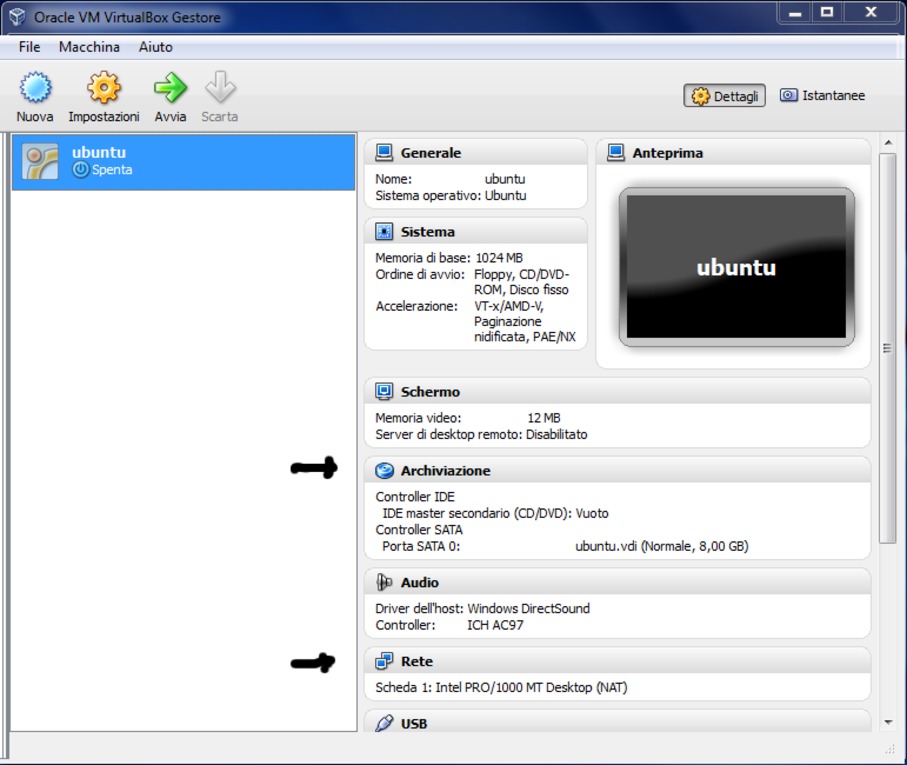Image resolution: width=907 pixels, height=765 pixels.
Task: Open the Schermo section header link
Action: 430,392
